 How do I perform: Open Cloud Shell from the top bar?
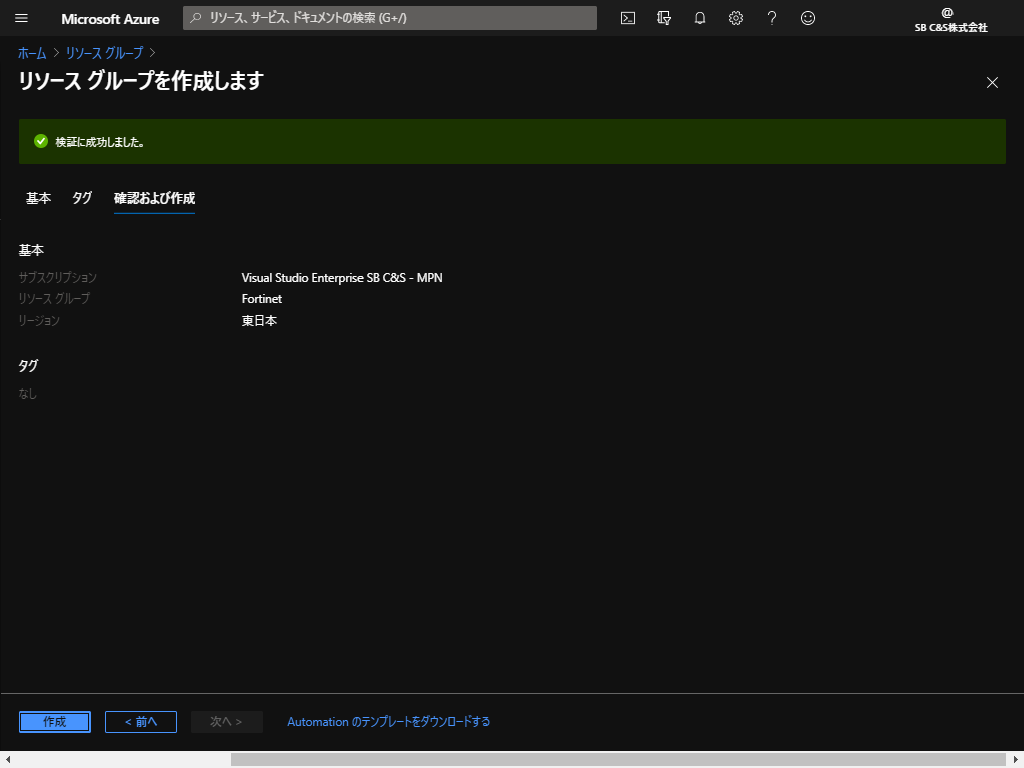[628, 18]
